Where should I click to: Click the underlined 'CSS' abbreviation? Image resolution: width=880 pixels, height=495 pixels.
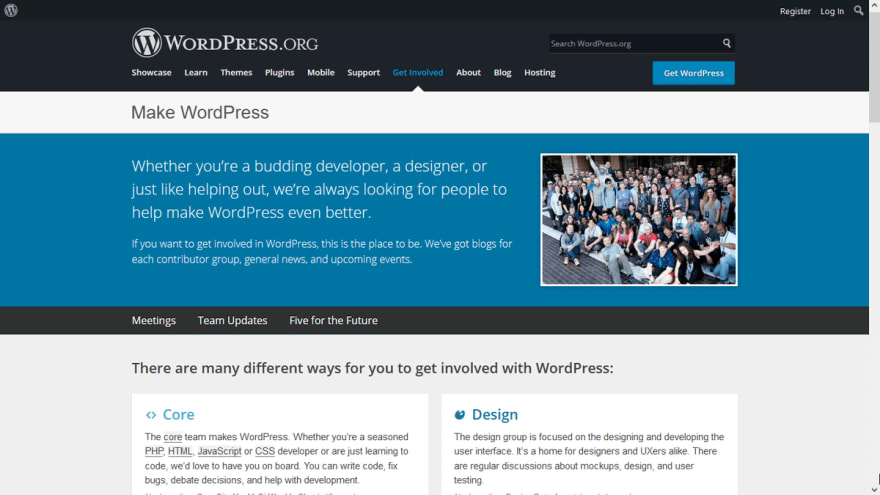(265, 451)
